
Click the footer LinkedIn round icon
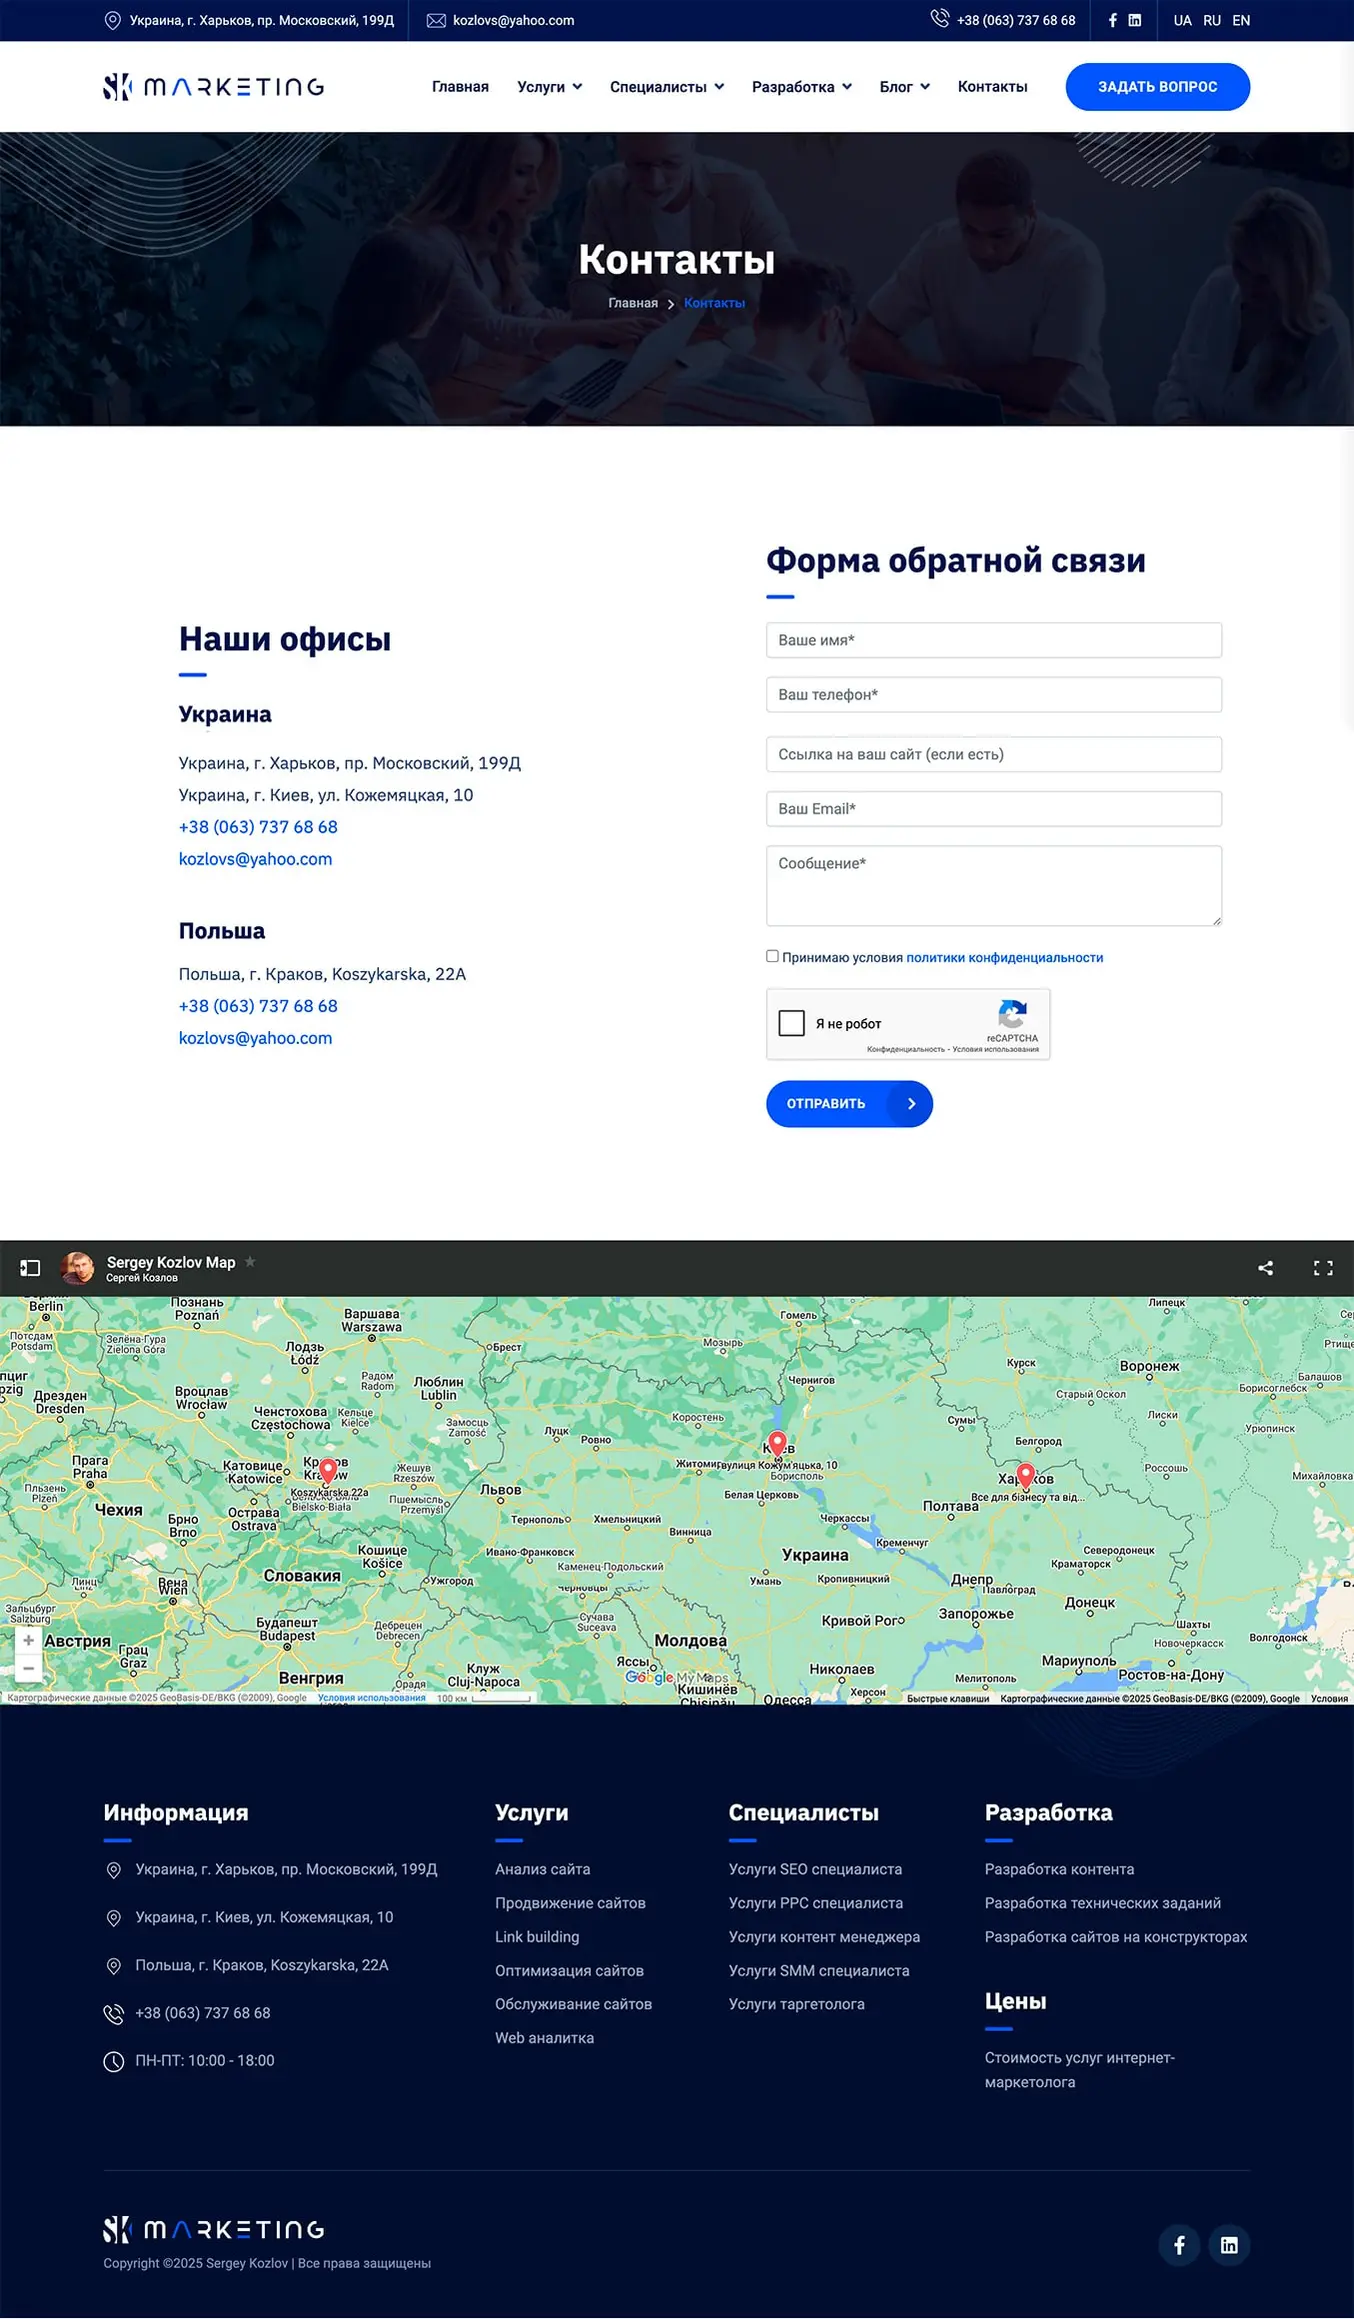[x=1229, y=2245]
